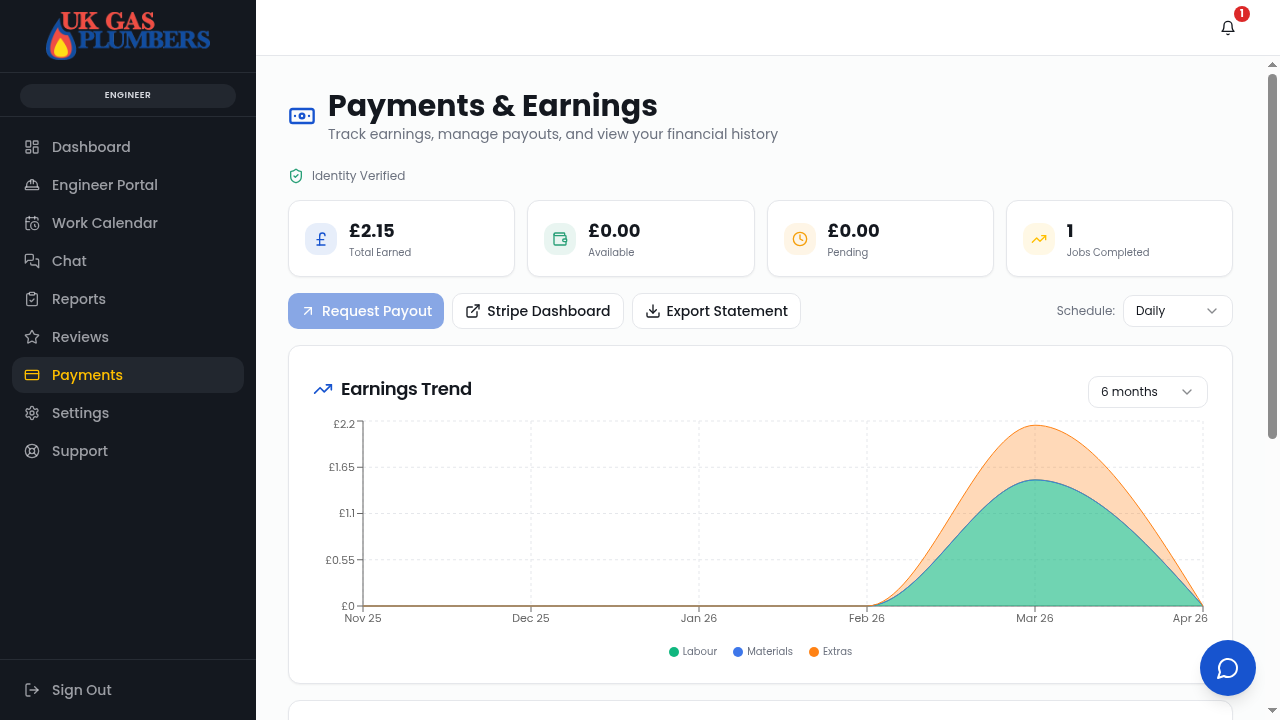Toggle the Materials series in chart legend
This screenshot has width=1280, height=720.
(x=763, y=651)
